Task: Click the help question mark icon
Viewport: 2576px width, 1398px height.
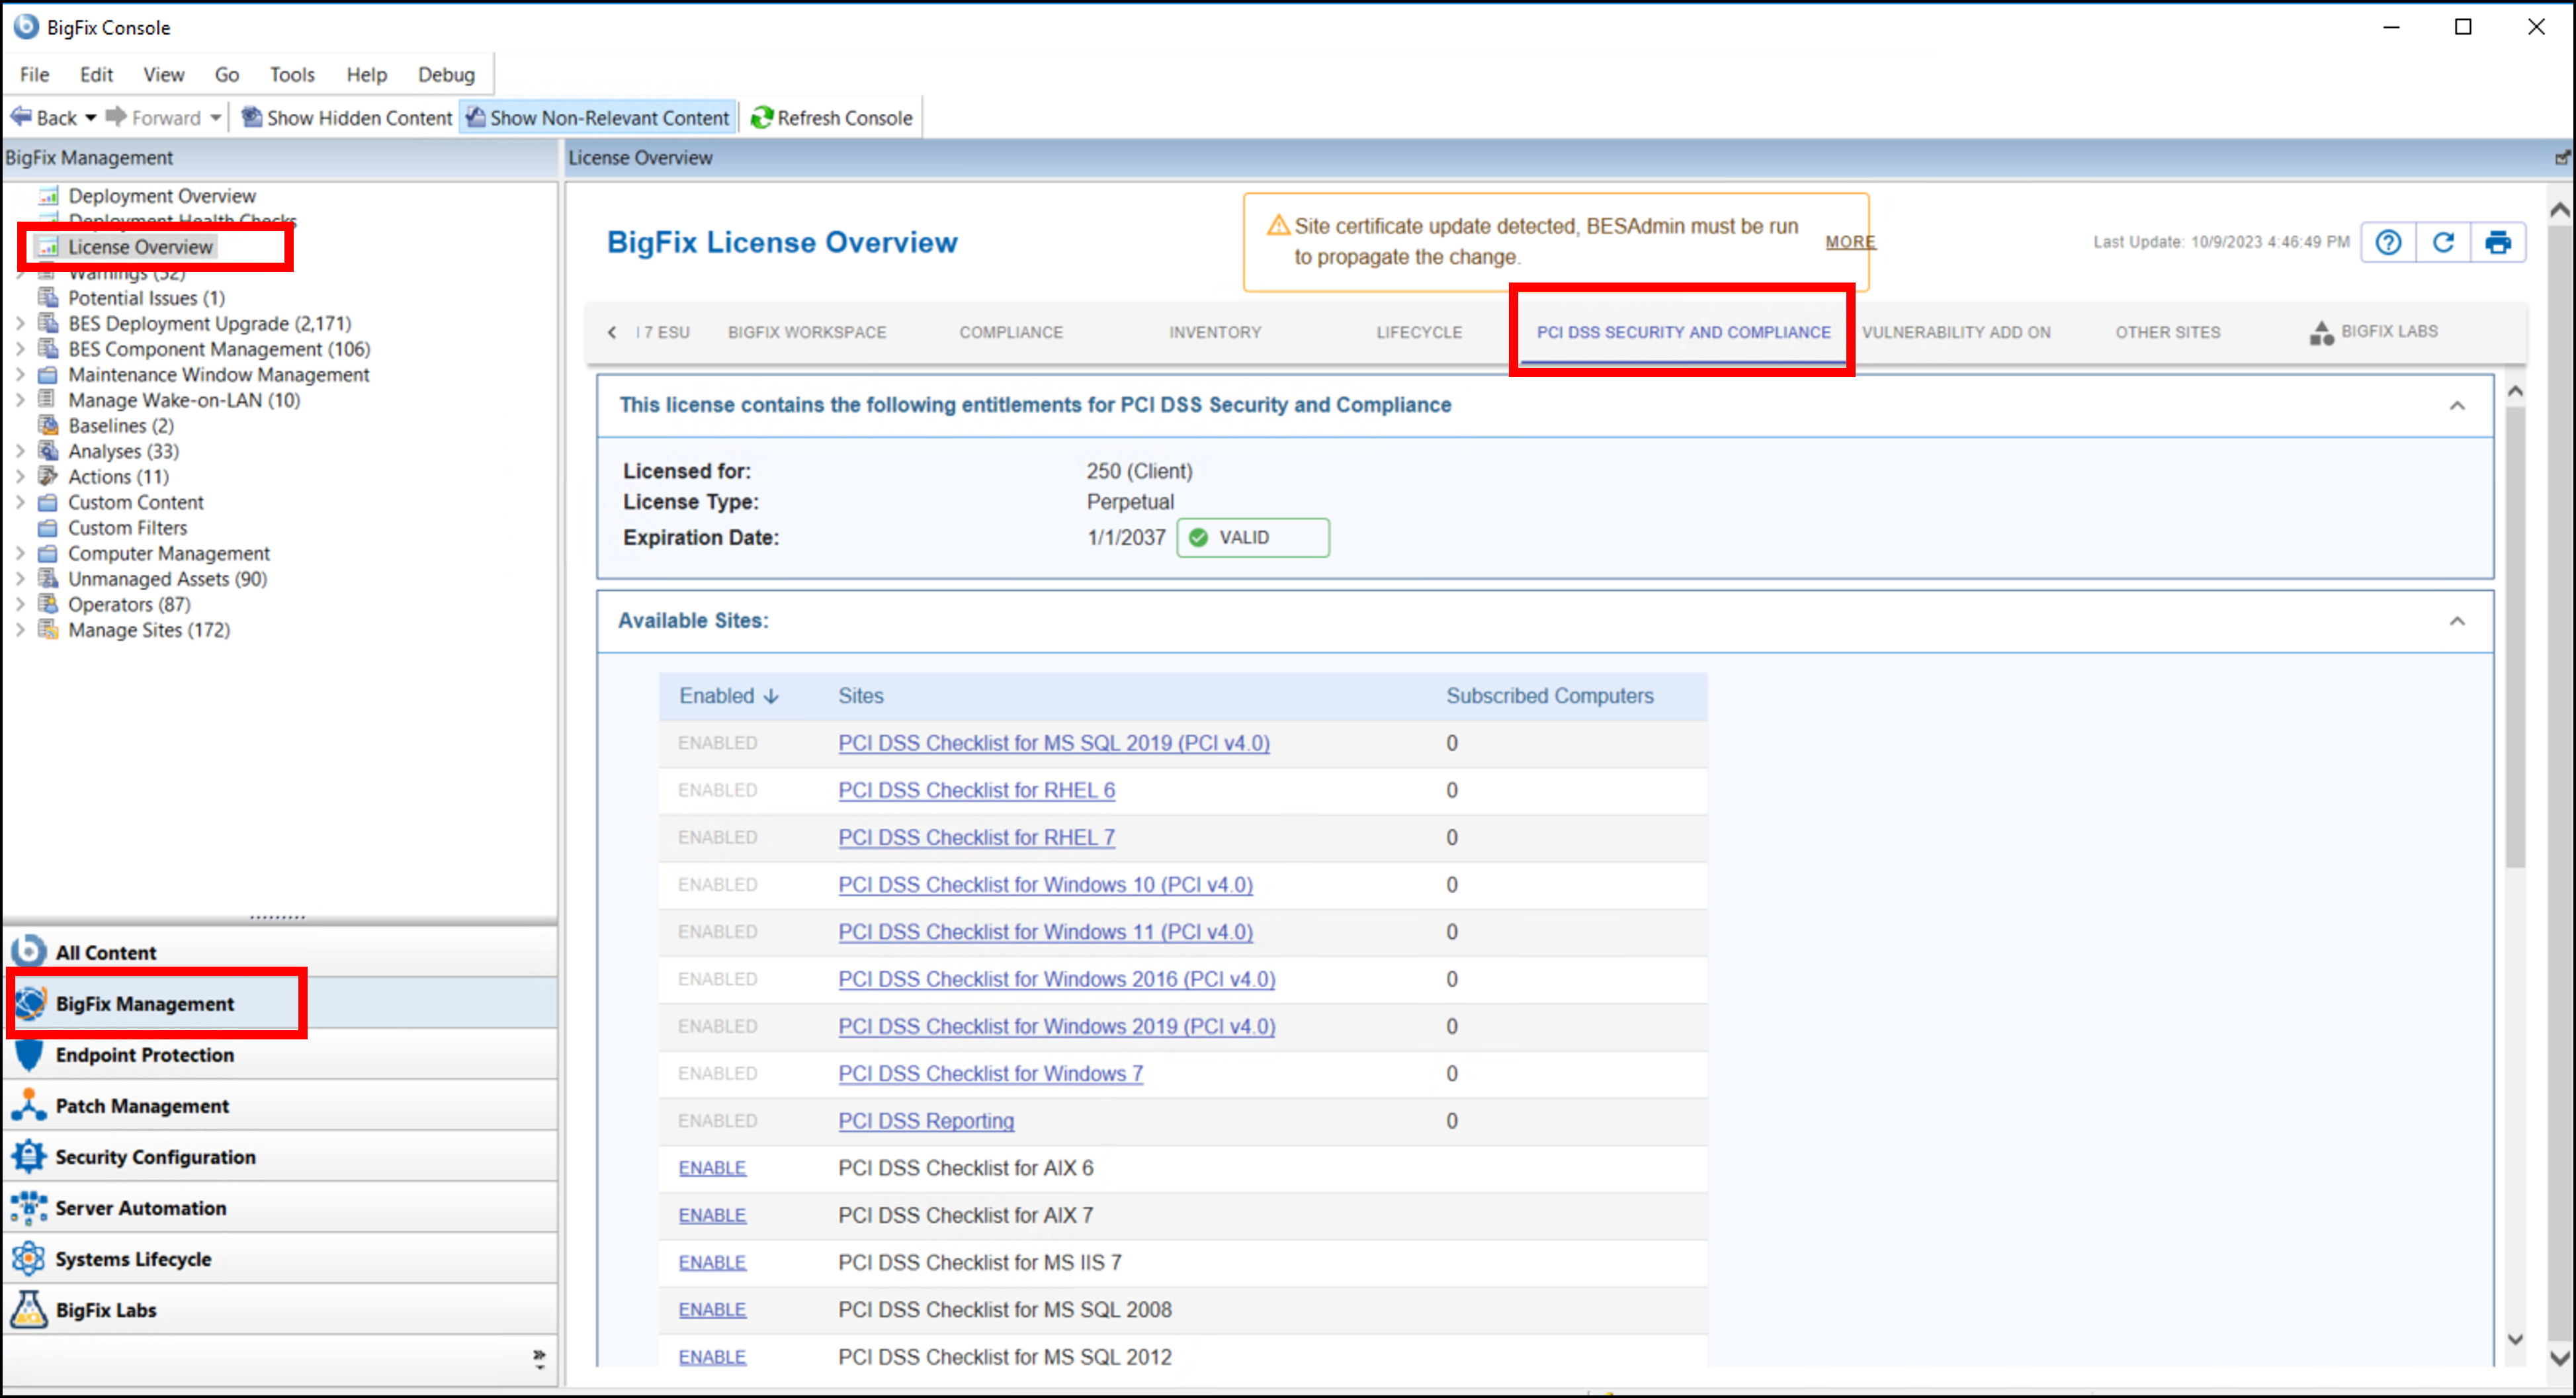Action: 2388,242
